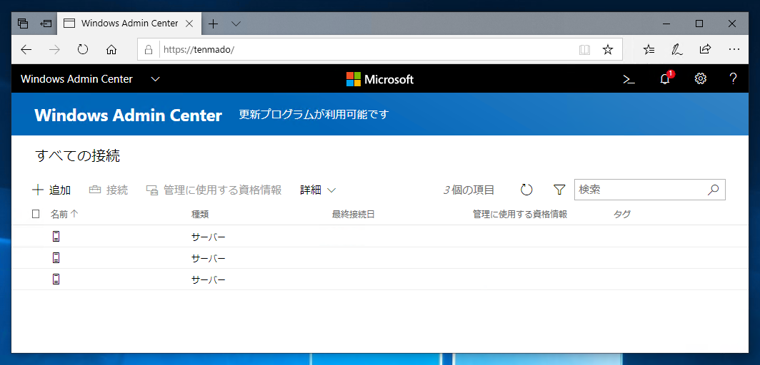
Task: Sort by 管理に使用する資格情報 column header
Action: 520,214
